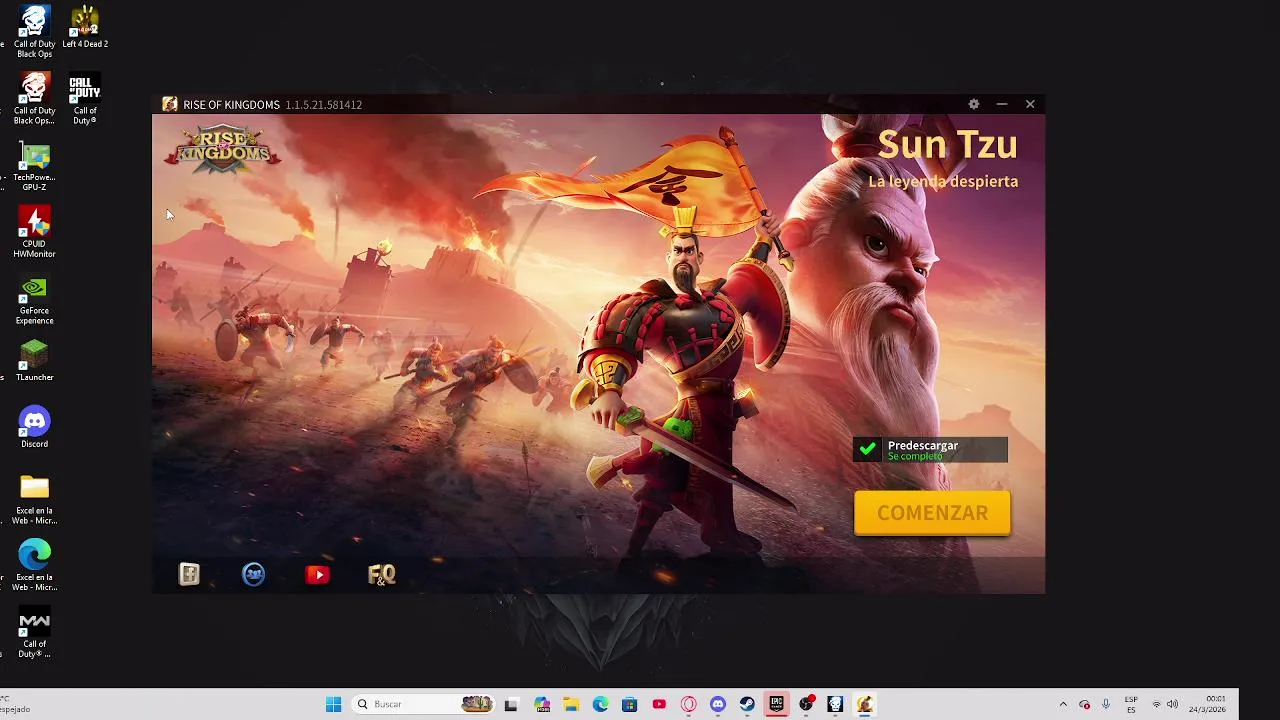The image size is (1280, 720).
Task: Minimize the Rise of Kingdoms launcher
Action: (1002, 104)
